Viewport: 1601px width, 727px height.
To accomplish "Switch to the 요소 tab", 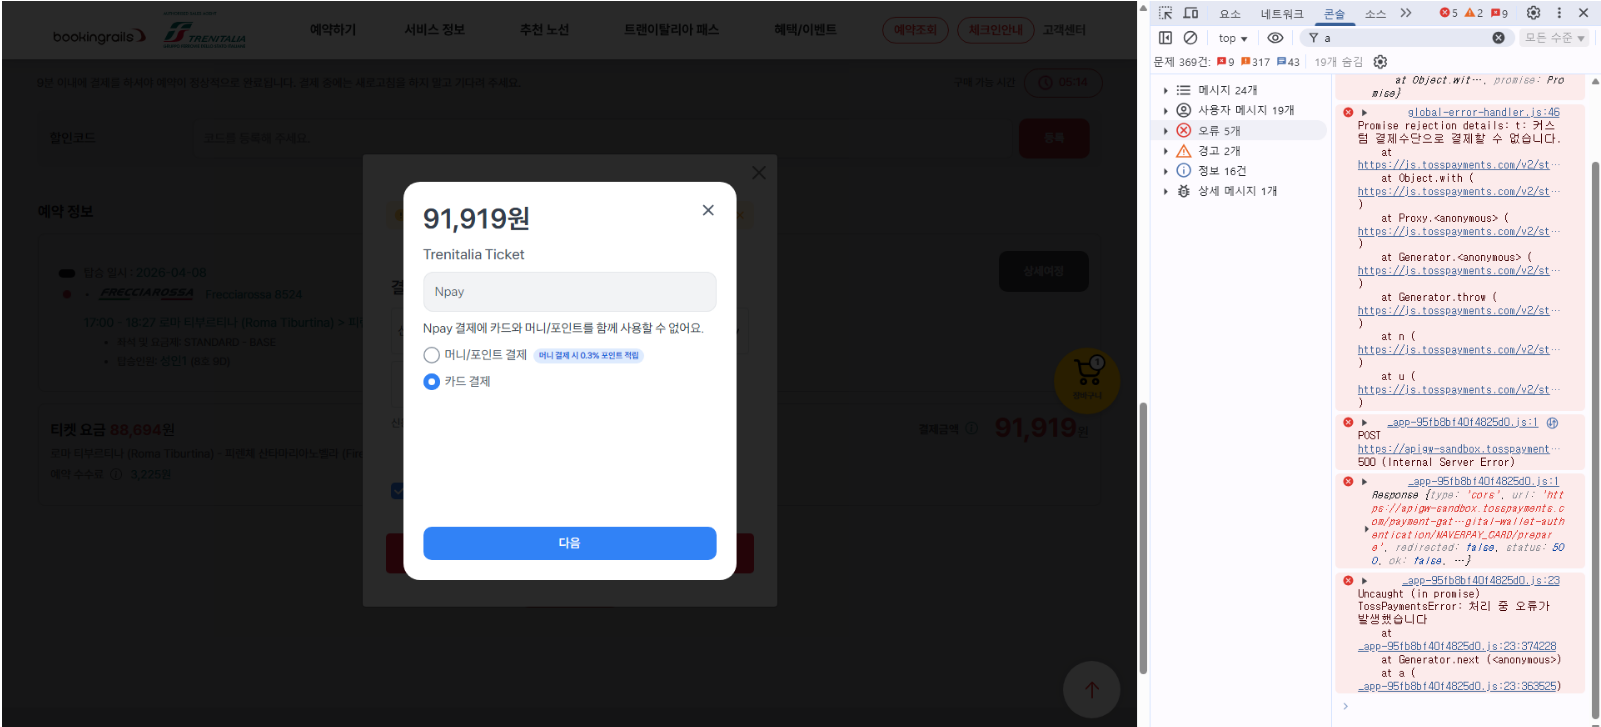I will [1230, 14].
